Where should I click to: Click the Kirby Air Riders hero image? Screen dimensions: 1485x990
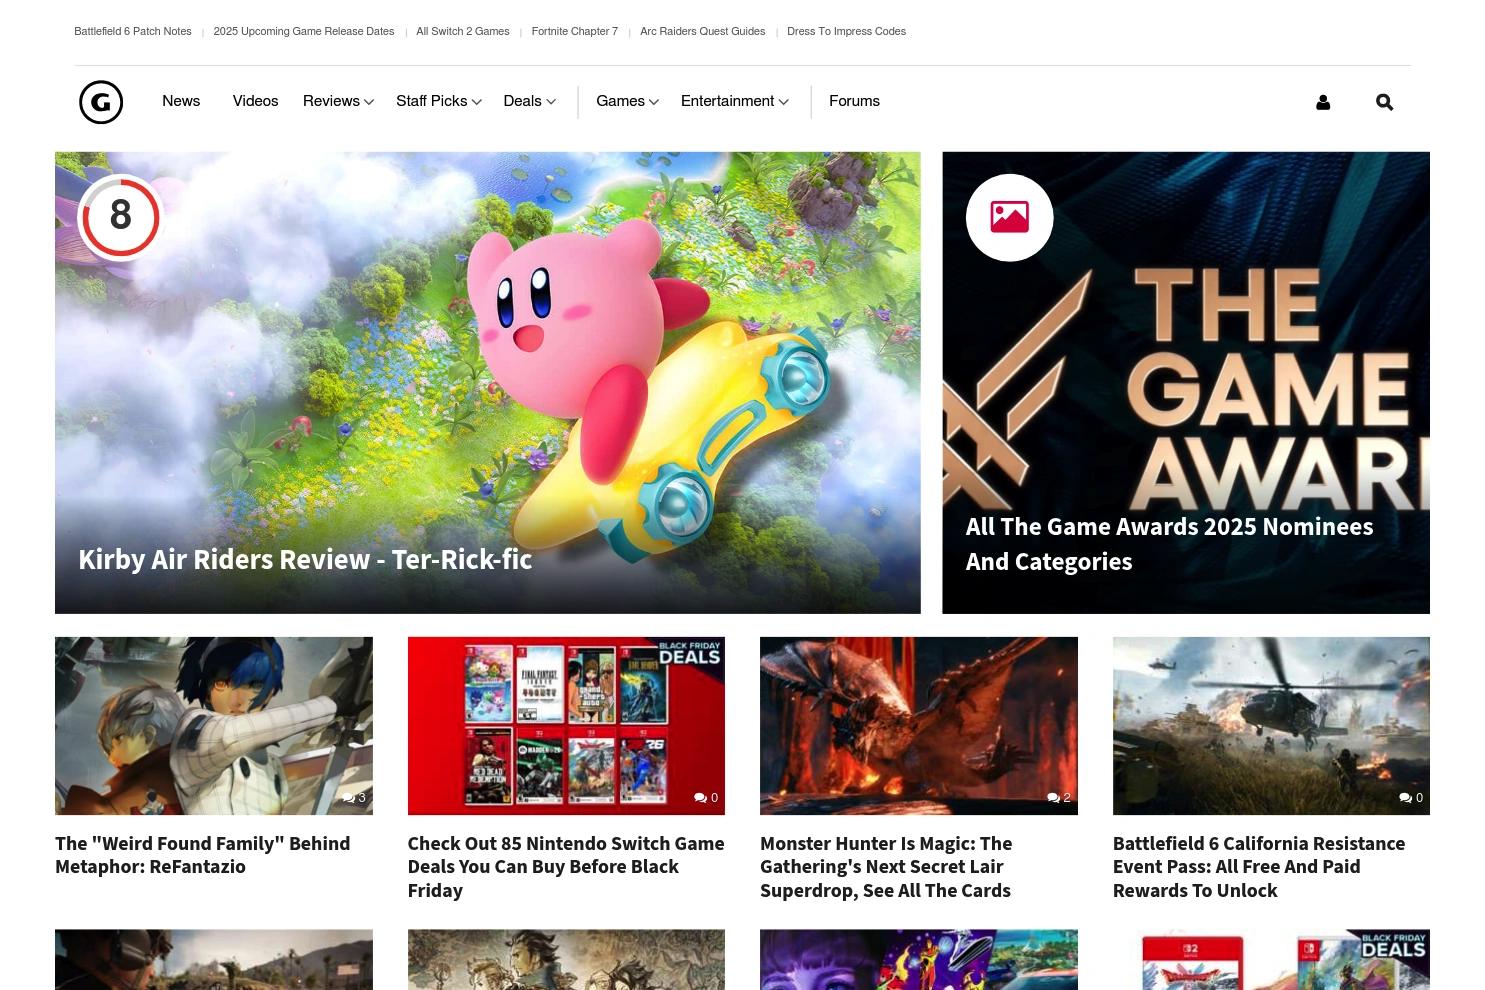[488, 383]
